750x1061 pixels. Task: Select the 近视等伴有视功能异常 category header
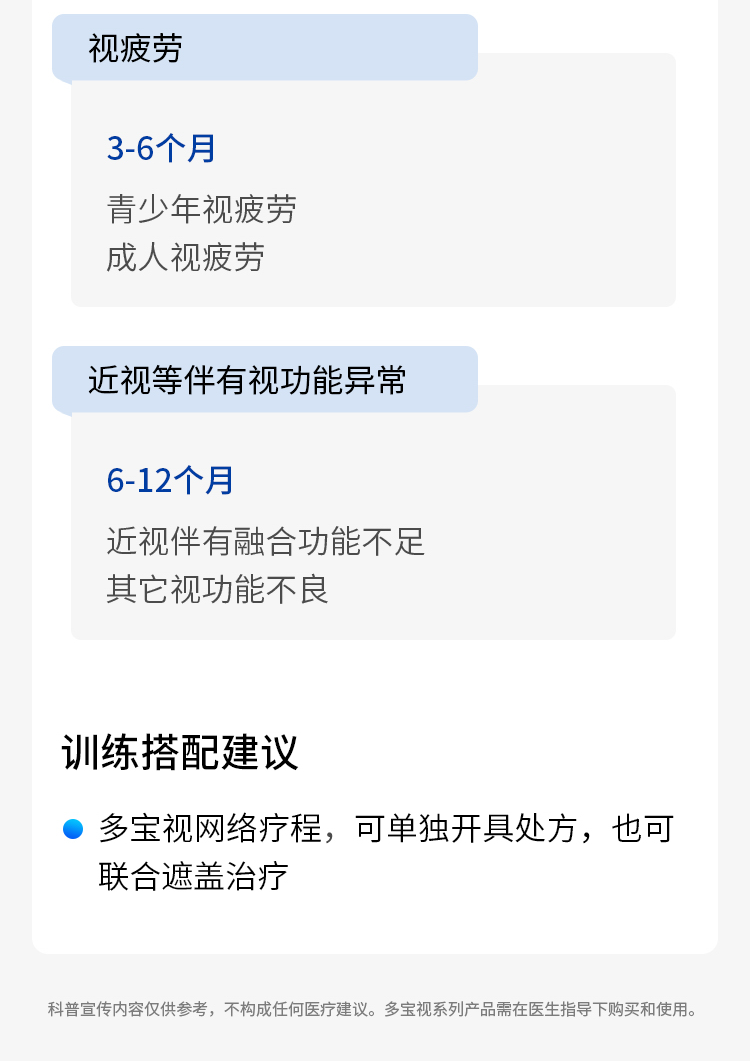tap(247, 380)
